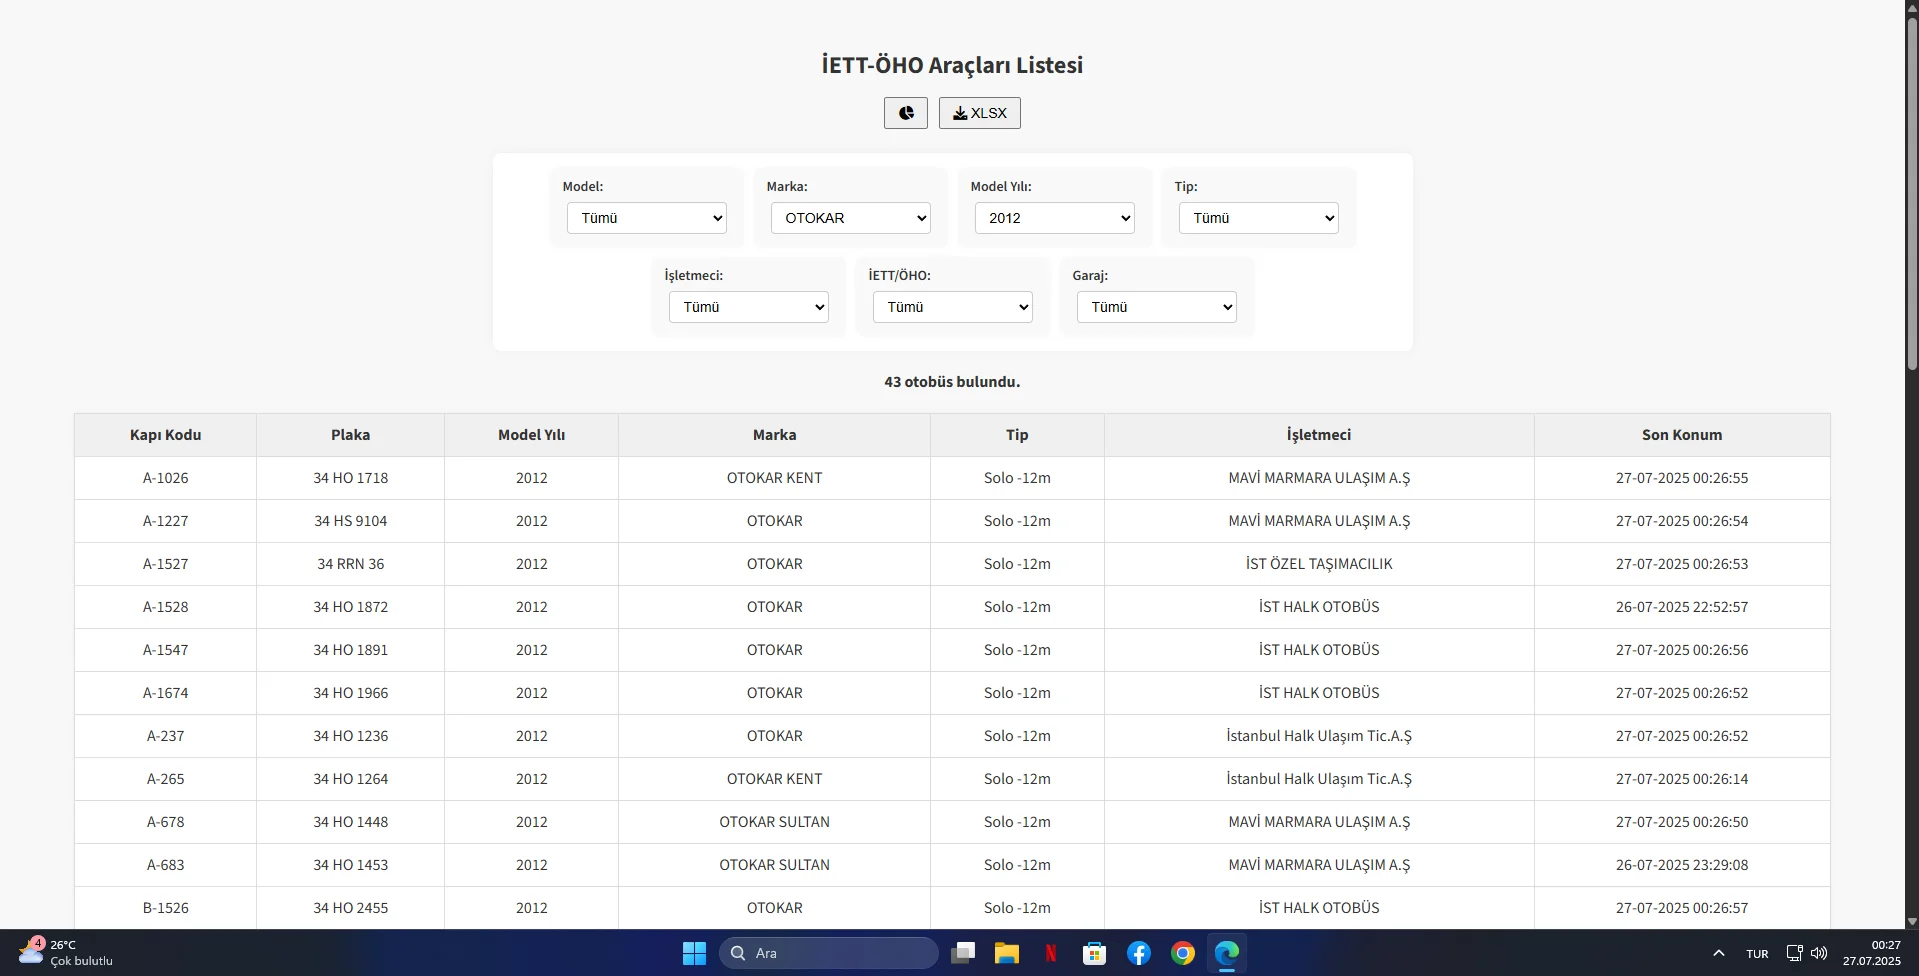Click the XLSX export button

pos(978,112)
